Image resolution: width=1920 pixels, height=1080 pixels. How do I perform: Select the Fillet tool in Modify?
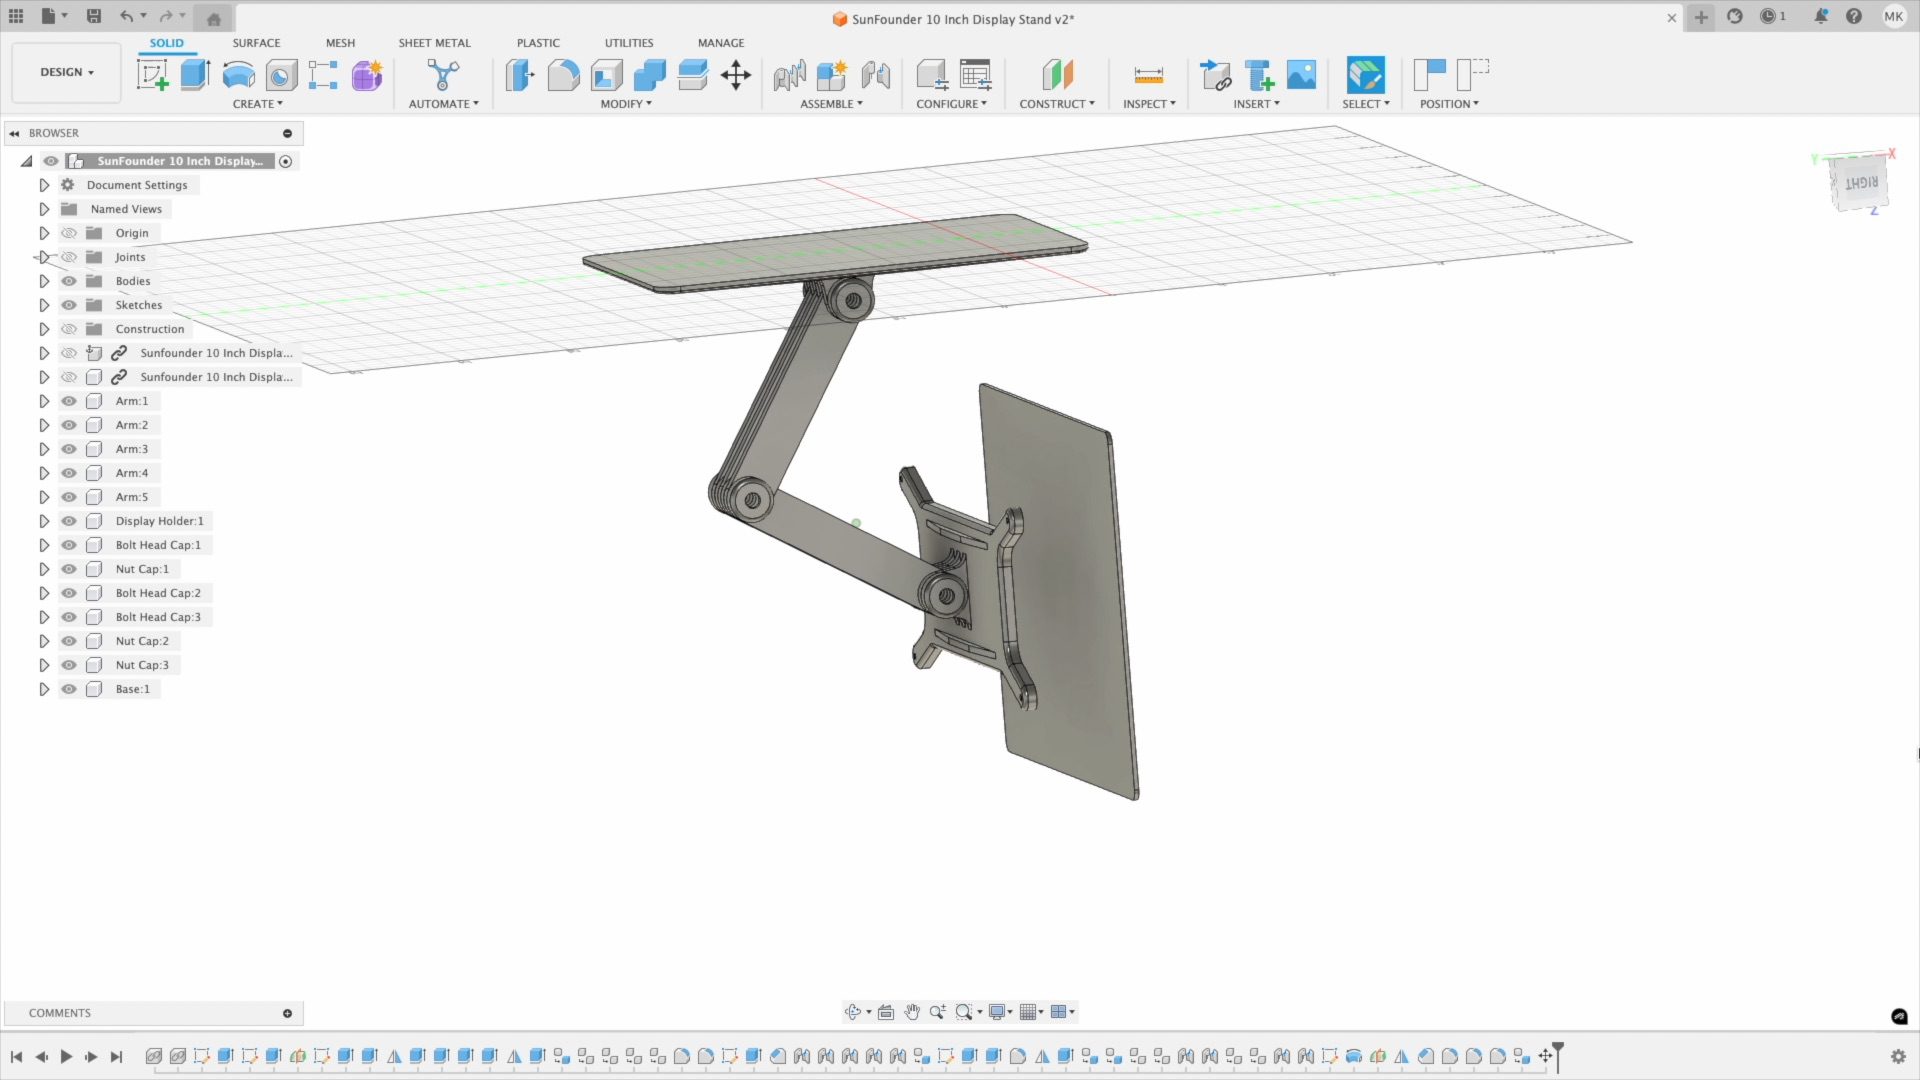pyautogui.click(x=563, y=75)
